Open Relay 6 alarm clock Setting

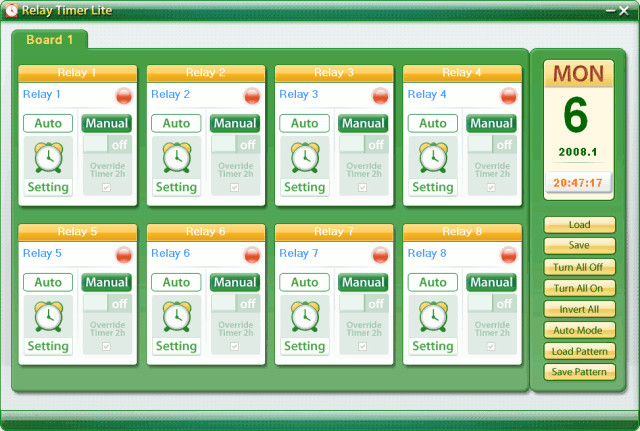point(176,326)
